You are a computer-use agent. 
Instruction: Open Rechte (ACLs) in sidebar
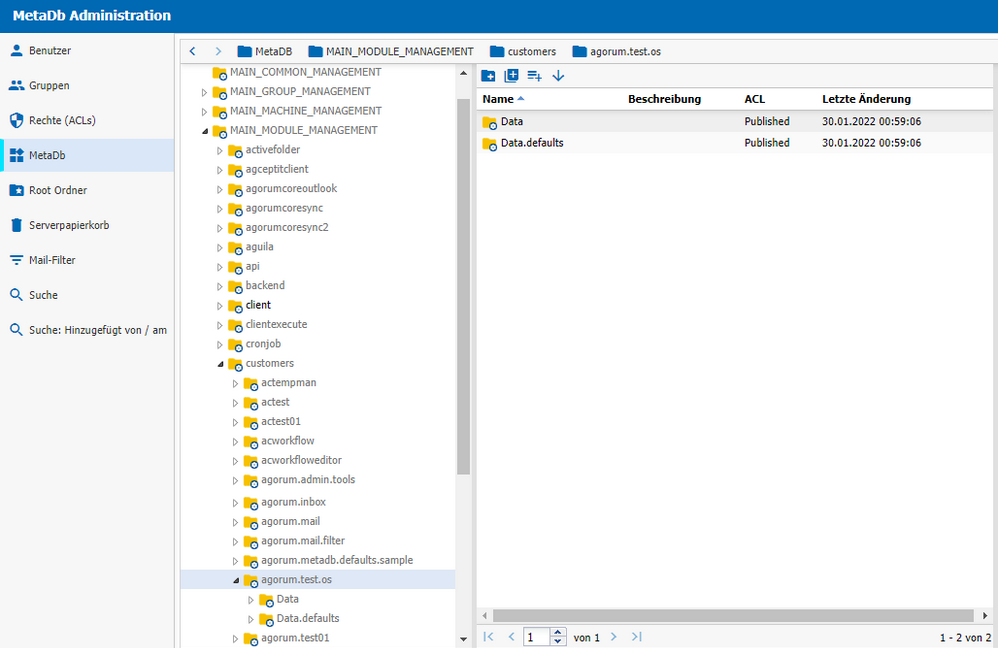pos(87,120)
